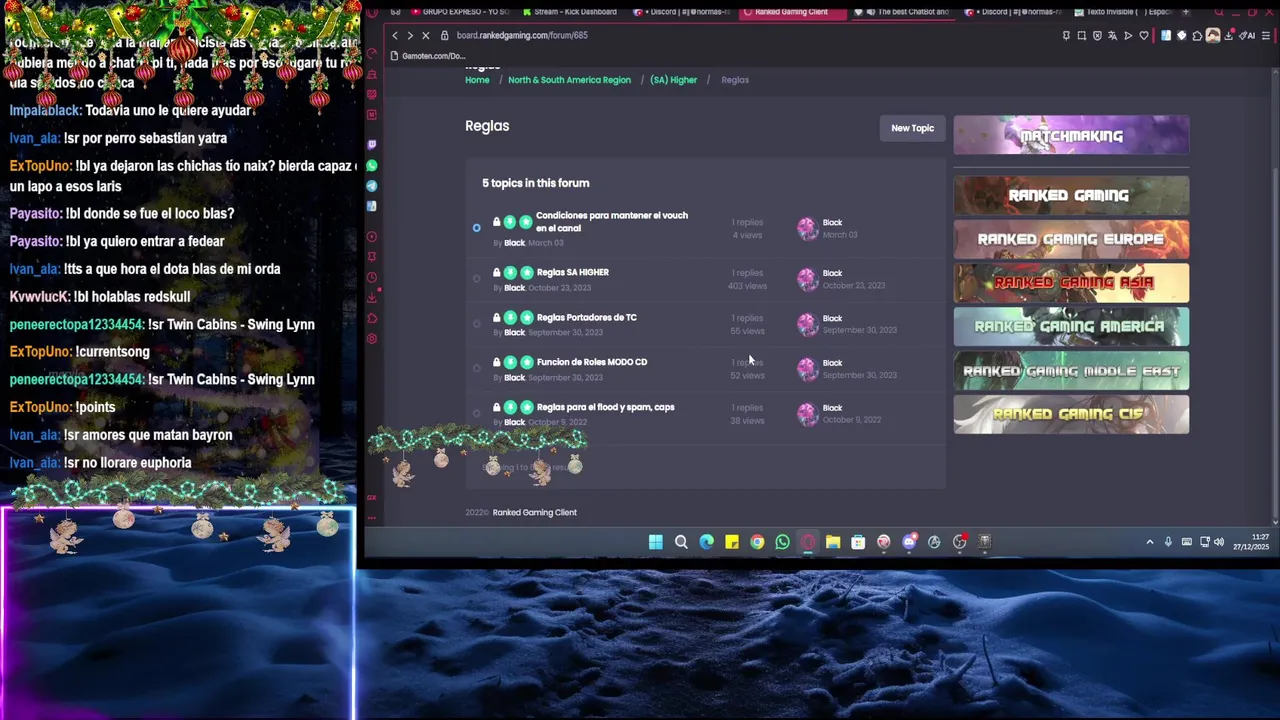
Task: Open Windows taskbar search
Action: click(681, 542)
